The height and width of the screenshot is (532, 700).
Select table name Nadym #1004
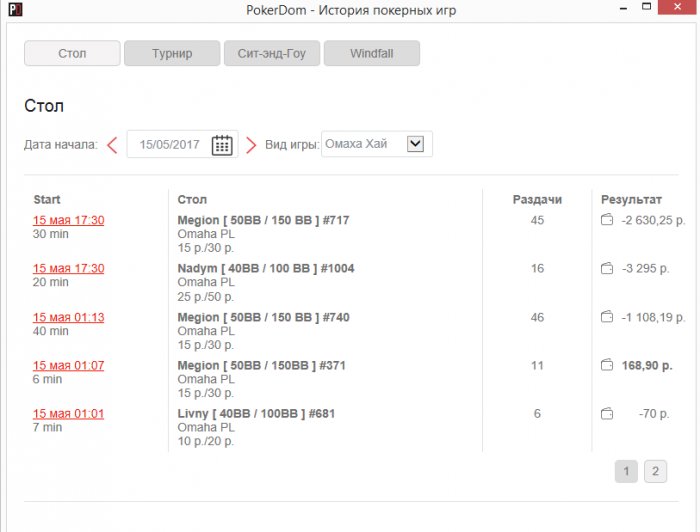(x=266, y=268)
